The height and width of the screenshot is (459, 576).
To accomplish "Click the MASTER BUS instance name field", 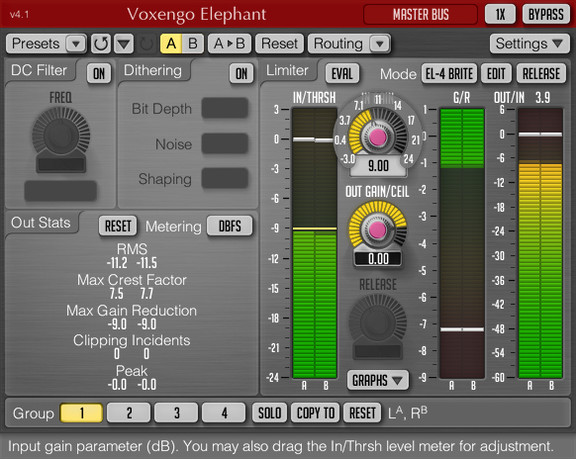I will (421, 15).
